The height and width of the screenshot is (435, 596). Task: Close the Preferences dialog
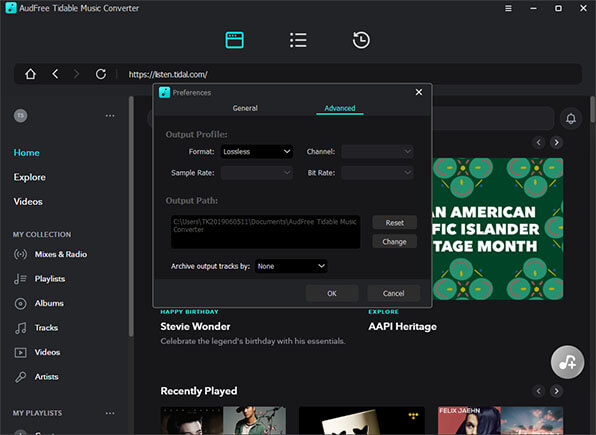tap(419, 92)
